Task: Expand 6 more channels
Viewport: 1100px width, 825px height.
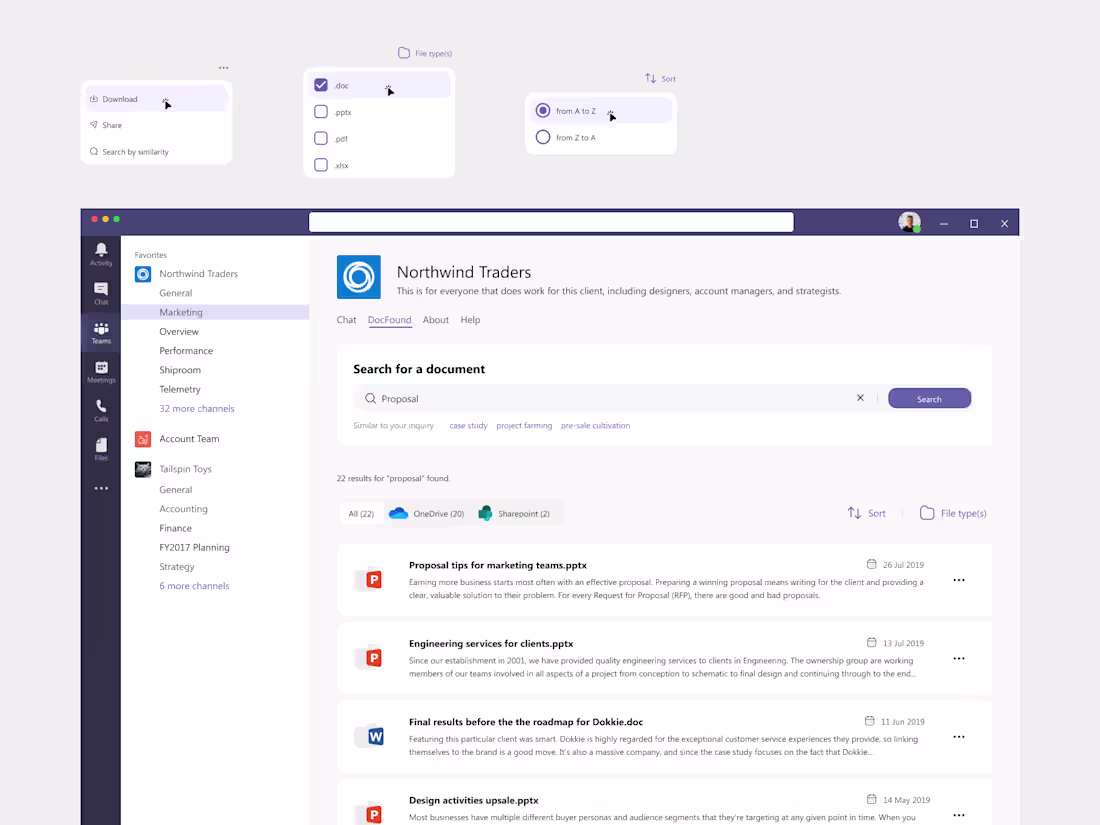Action: (194, 586)
